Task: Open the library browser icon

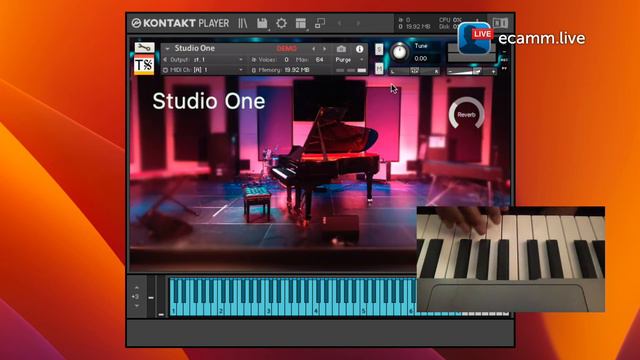Action: click(x=243, y=23)
